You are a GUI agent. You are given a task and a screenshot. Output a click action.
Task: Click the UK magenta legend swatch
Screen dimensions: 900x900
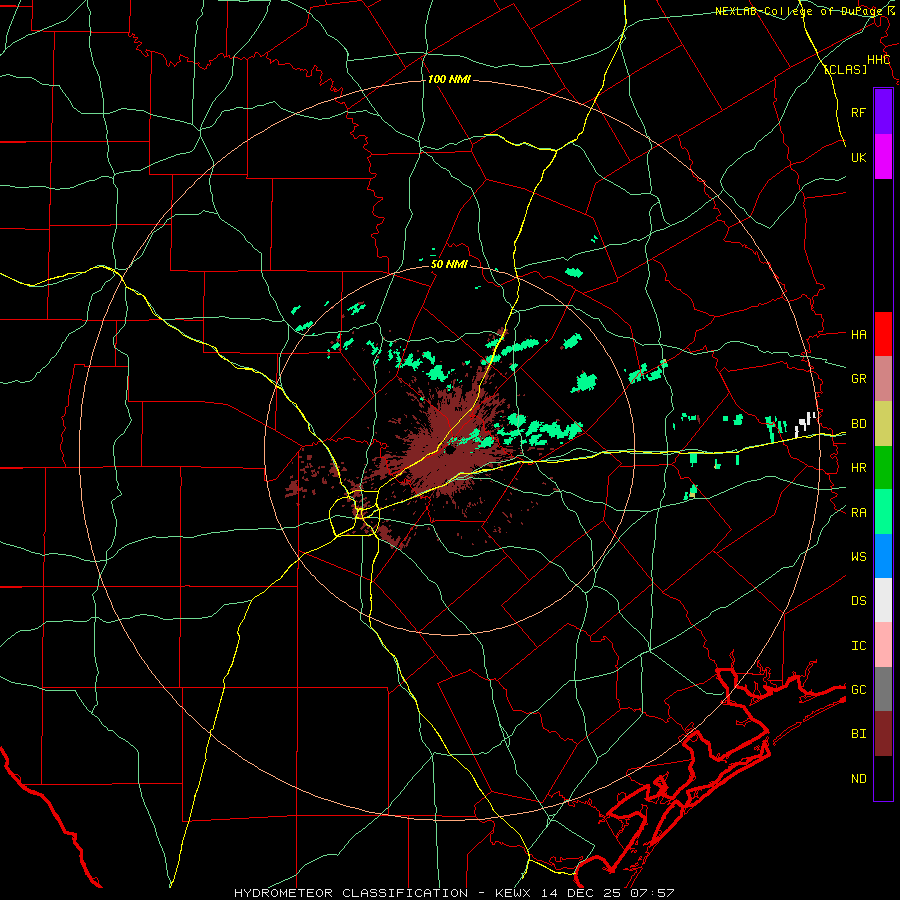pos(883,157)
